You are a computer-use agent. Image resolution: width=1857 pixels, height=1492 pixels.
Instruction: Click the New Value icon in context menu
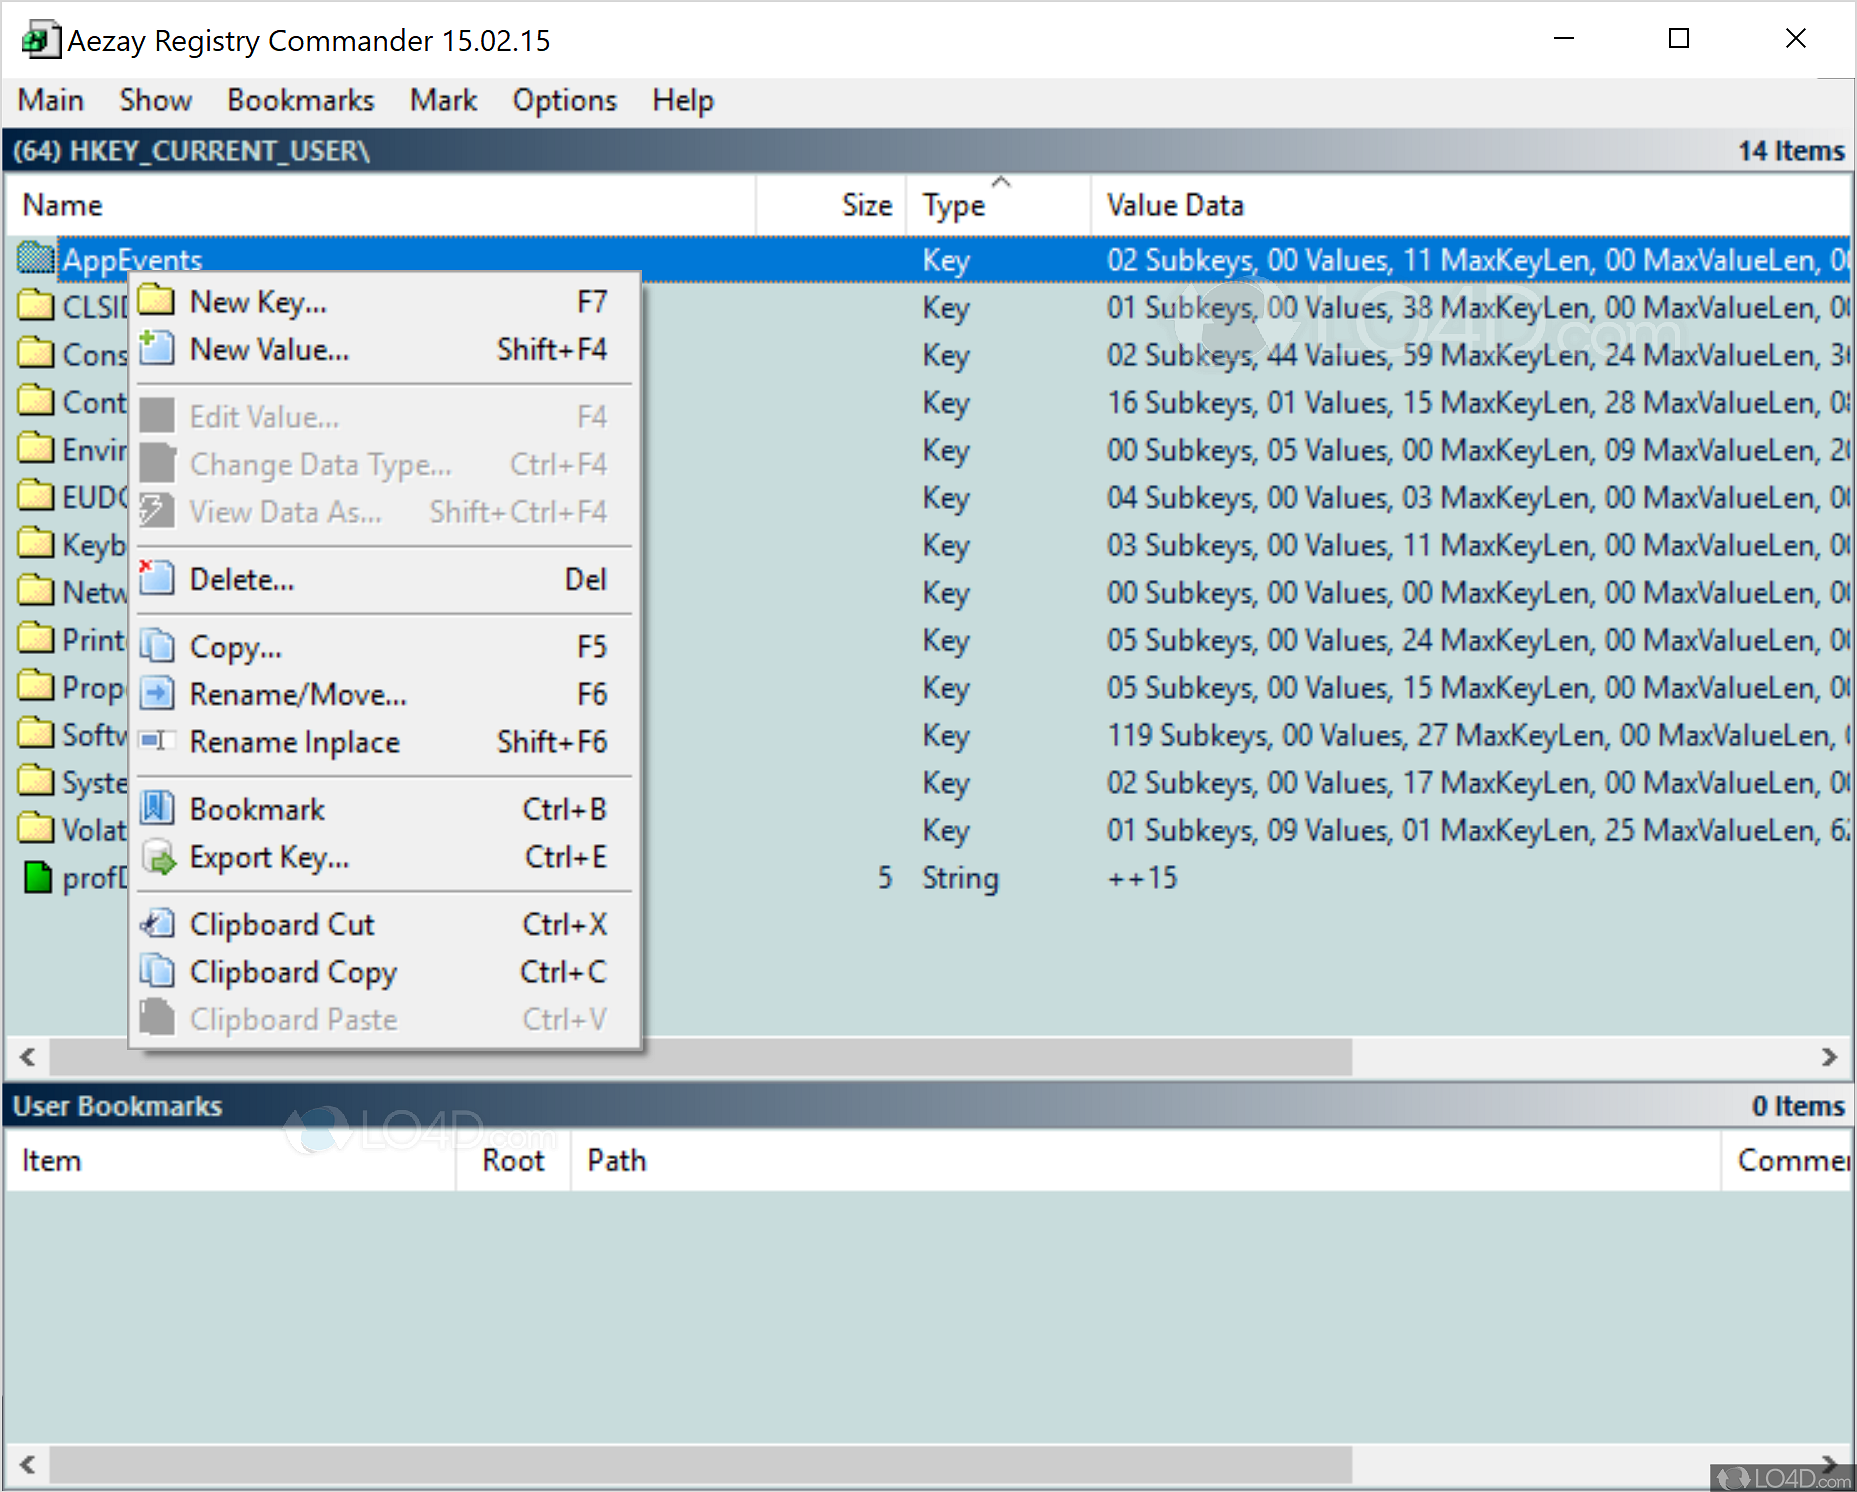[x=156, y=348]
